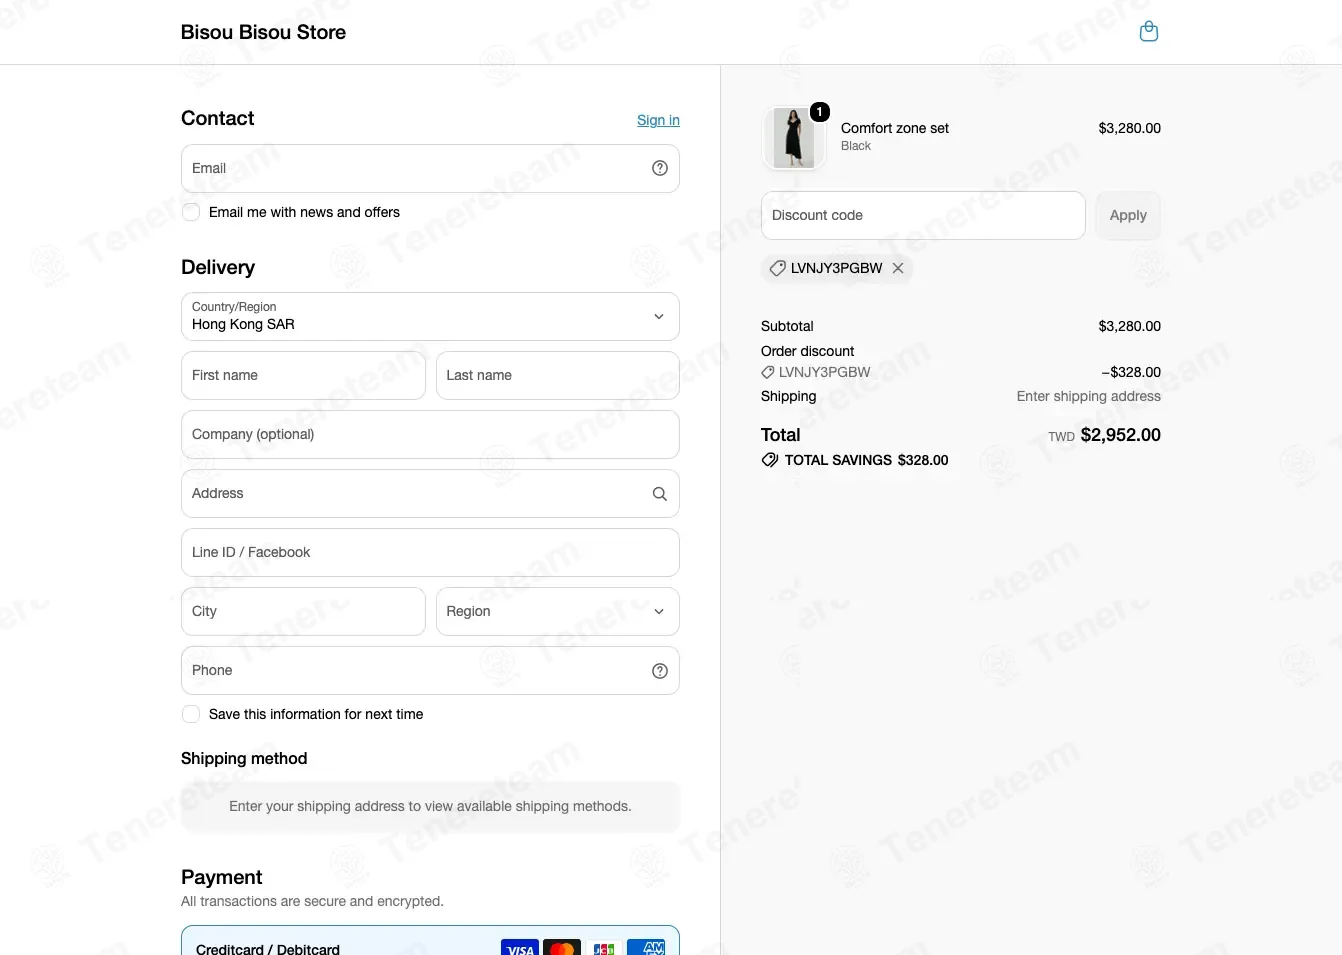The height and width of the screenshot is (955, 1342).
Task: Click the Enter shipping address text
Action: click(1089, 396)
